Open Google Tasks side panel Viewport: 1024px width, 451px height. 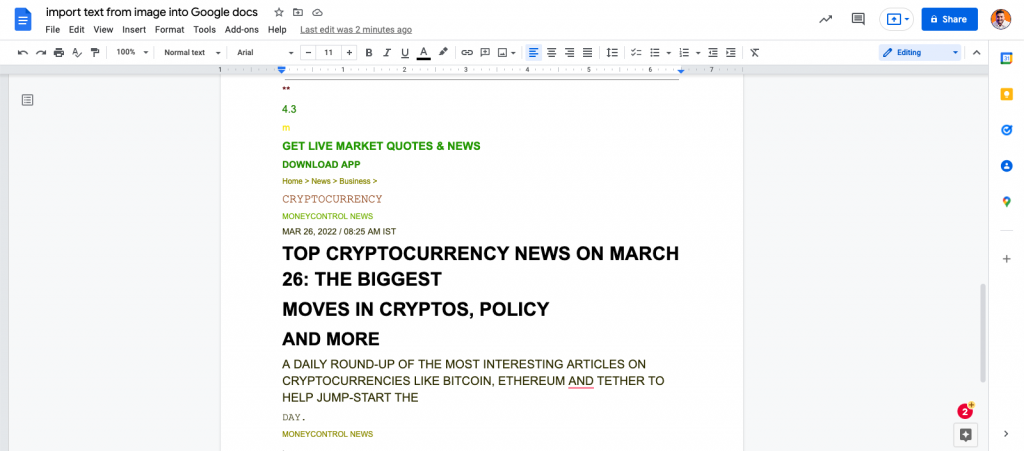pos(1006,131)
